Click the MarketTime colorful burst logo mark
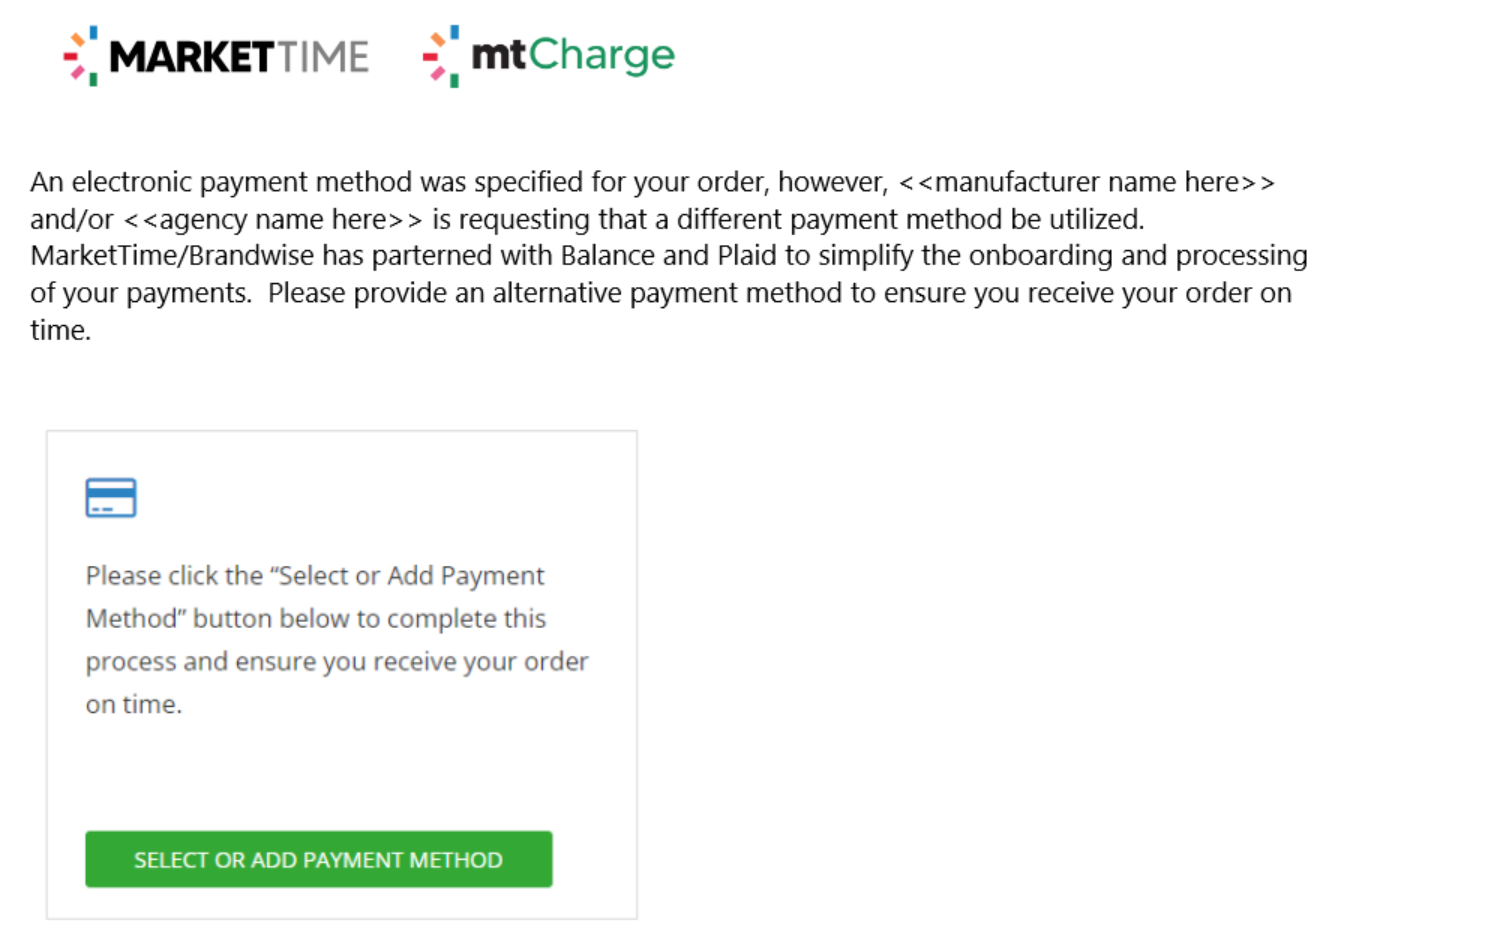Screen dimensions: 1488x929 tap(81, 56)
